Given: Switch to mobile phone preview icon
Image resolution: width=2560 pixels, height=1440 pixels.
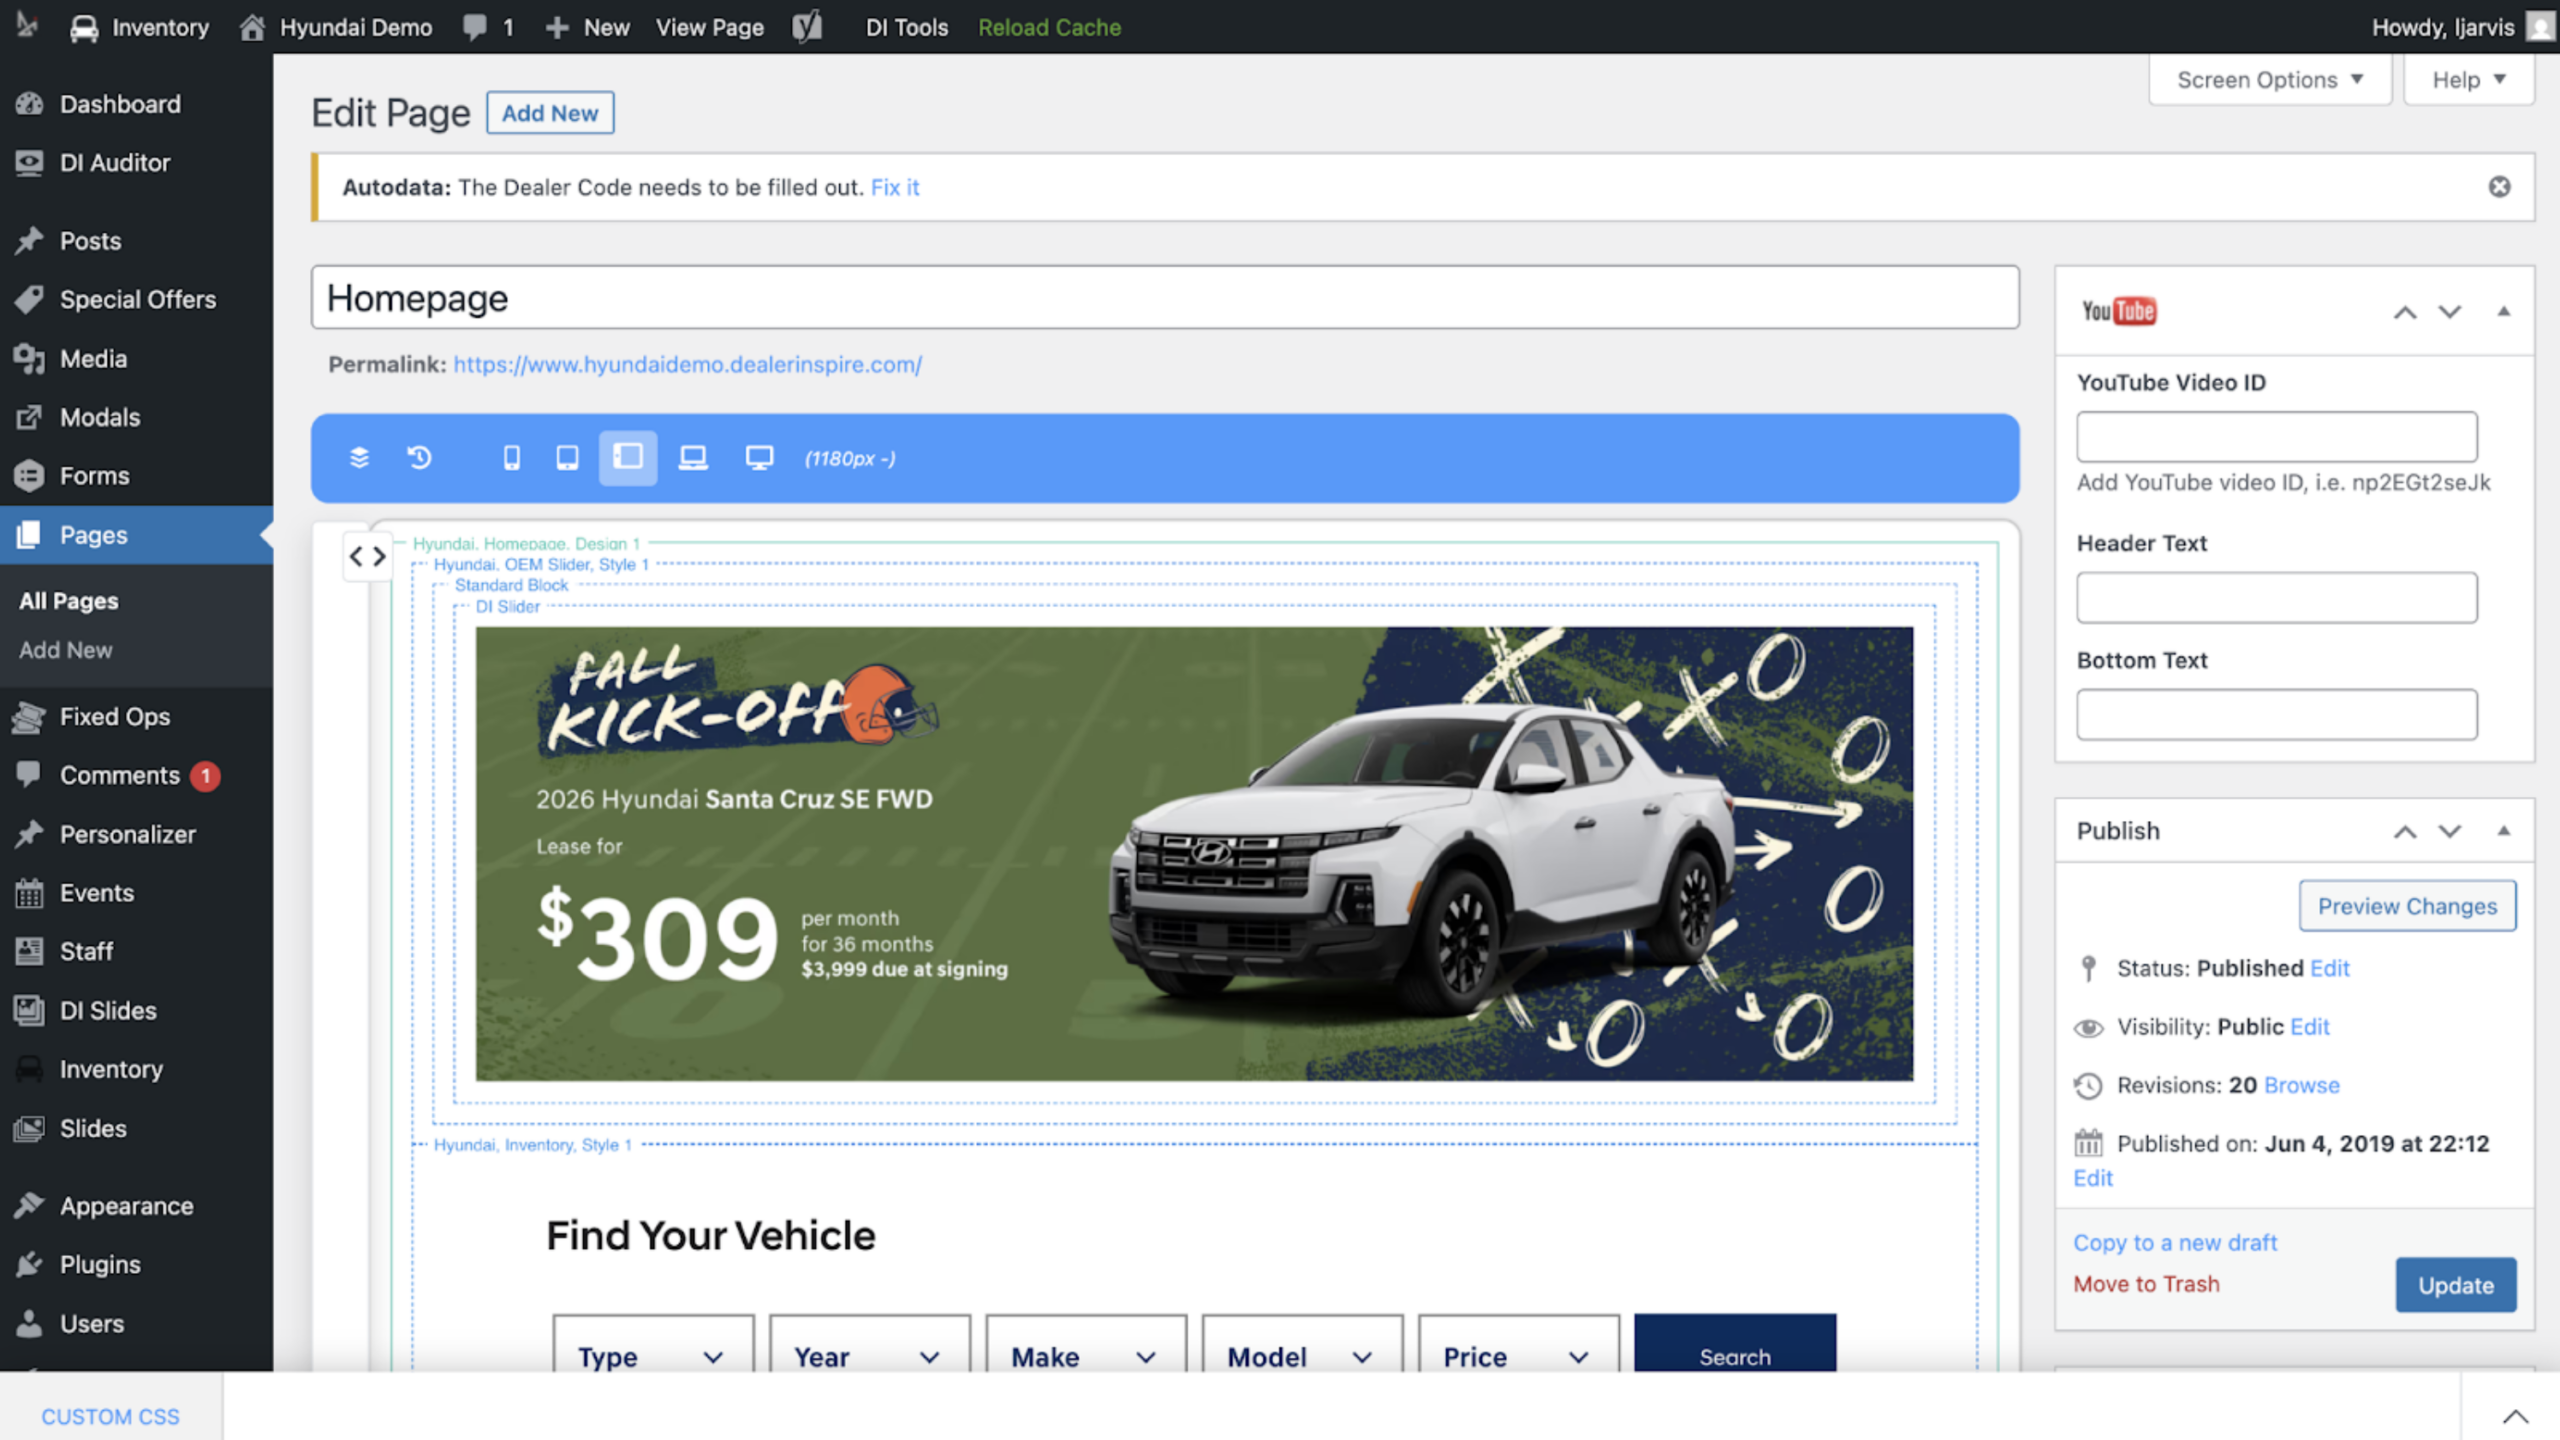Looking at the screenshot, I should [511, 458].
